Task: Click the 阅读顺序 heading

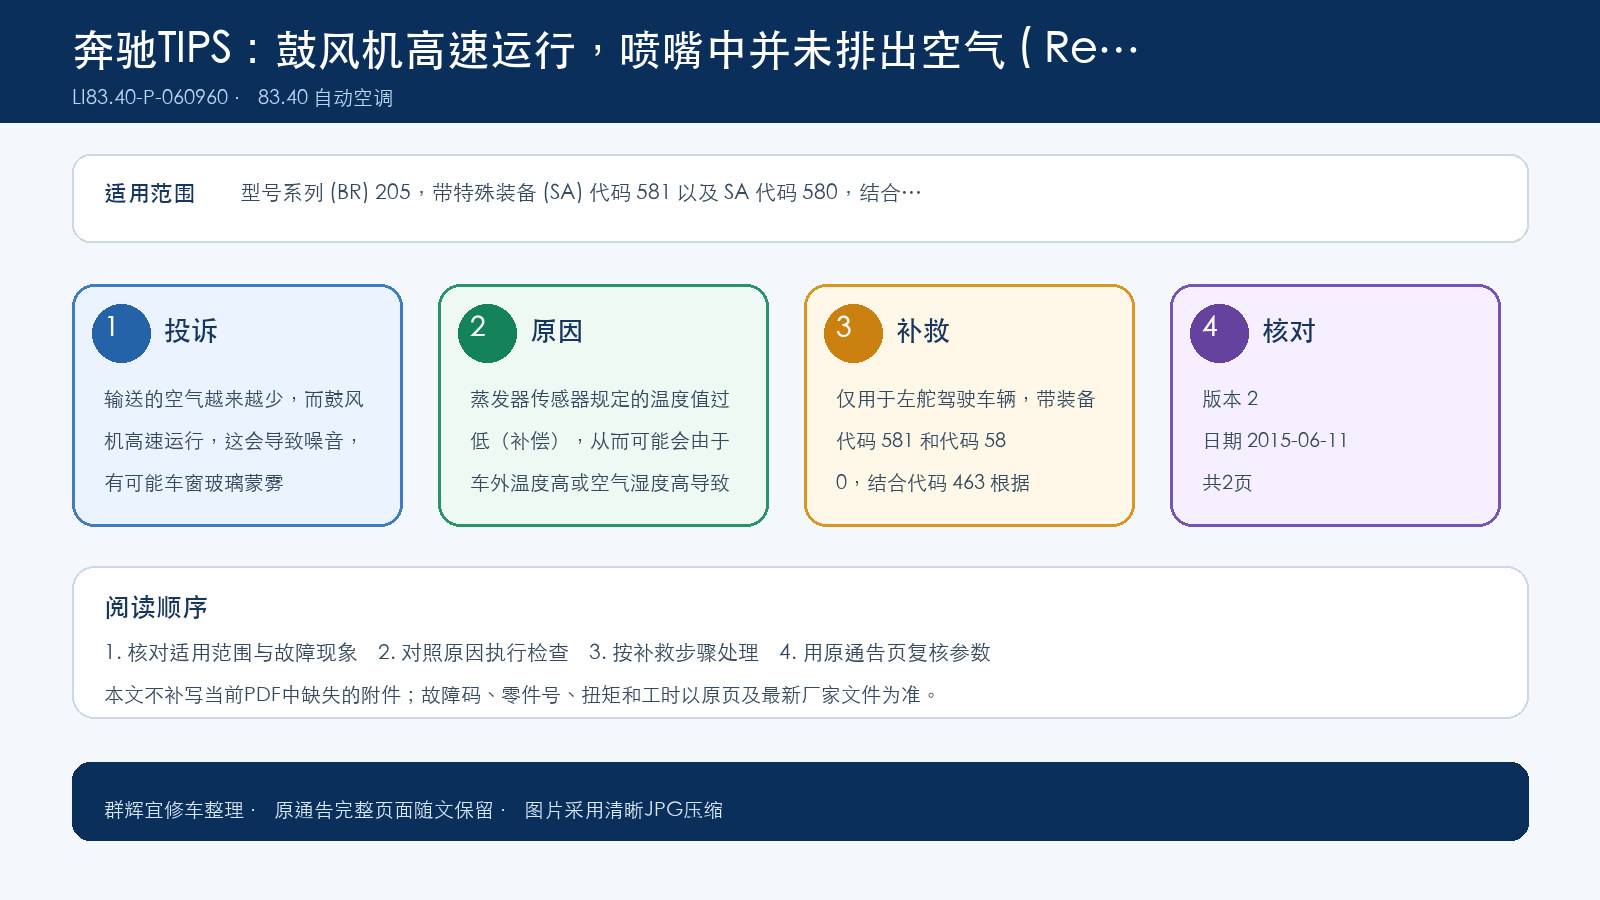Action: tap(156, 608)
